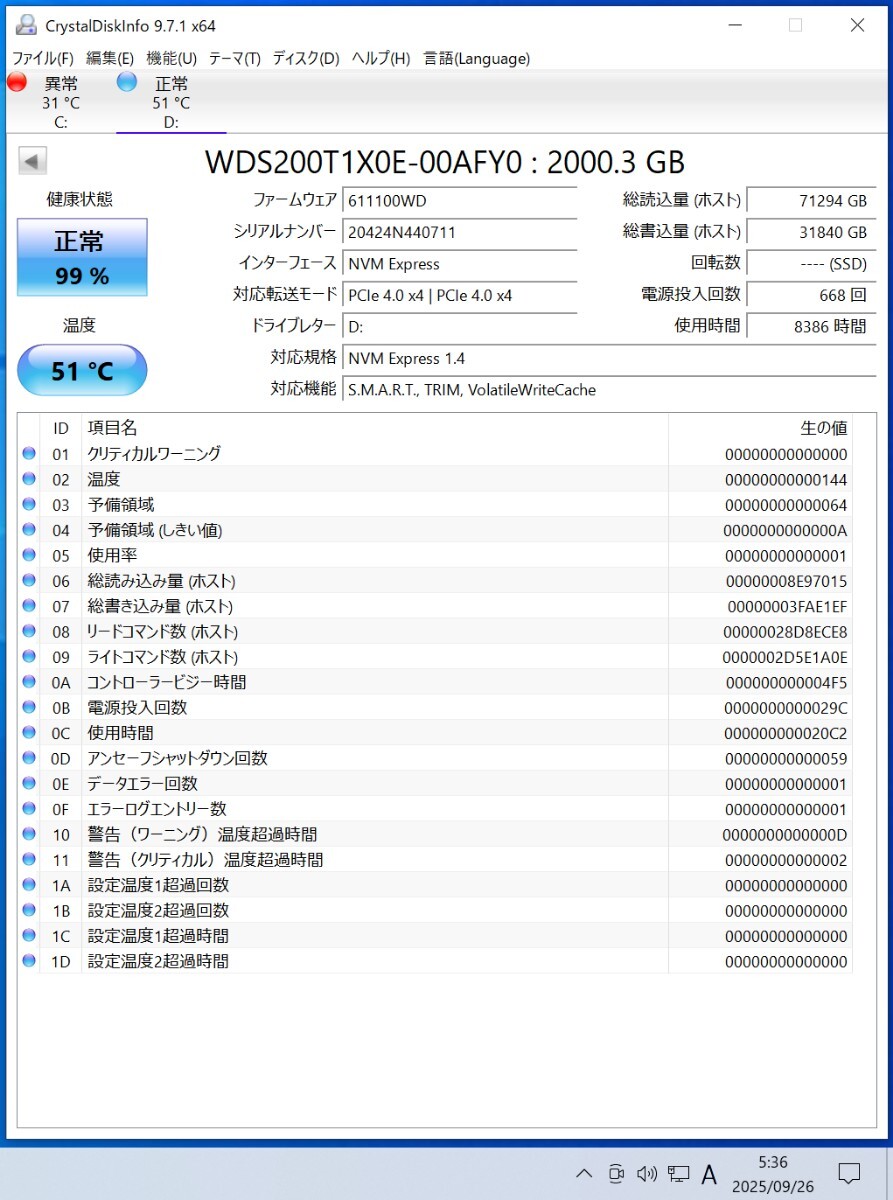The width and height of the screenshot is (893, 1200).
Task: Click total host writes value 31840 GB
Action: point(810,232)
